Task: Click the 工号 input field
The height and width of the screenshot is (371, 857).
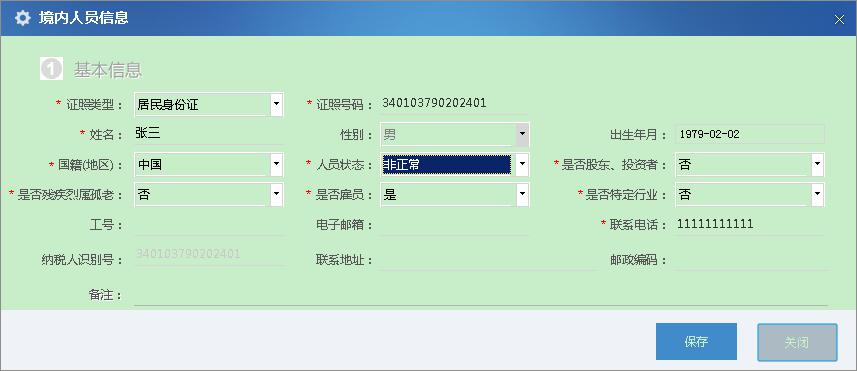Action: [209, 225]
